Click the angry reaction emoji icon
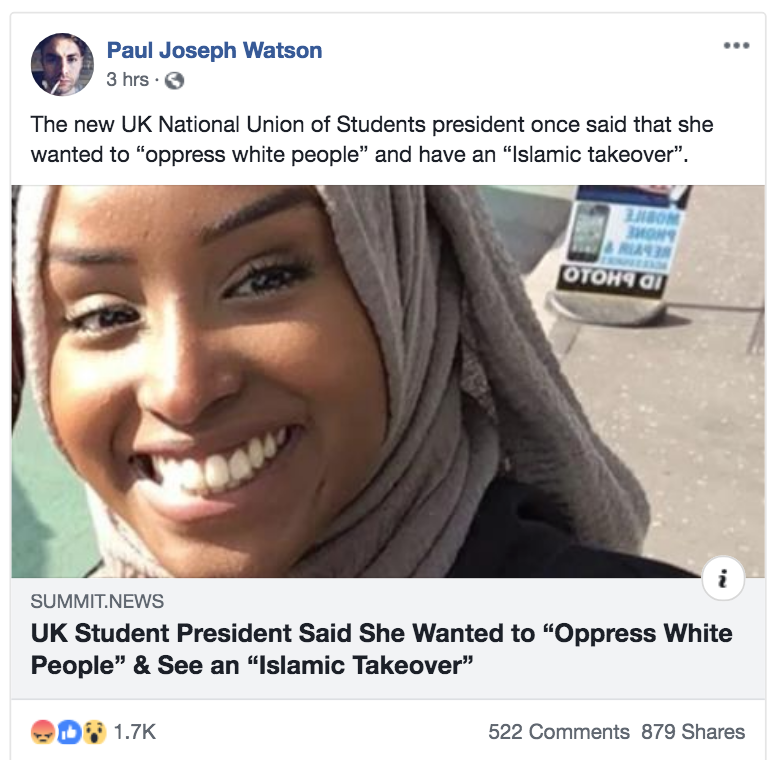 43,732
